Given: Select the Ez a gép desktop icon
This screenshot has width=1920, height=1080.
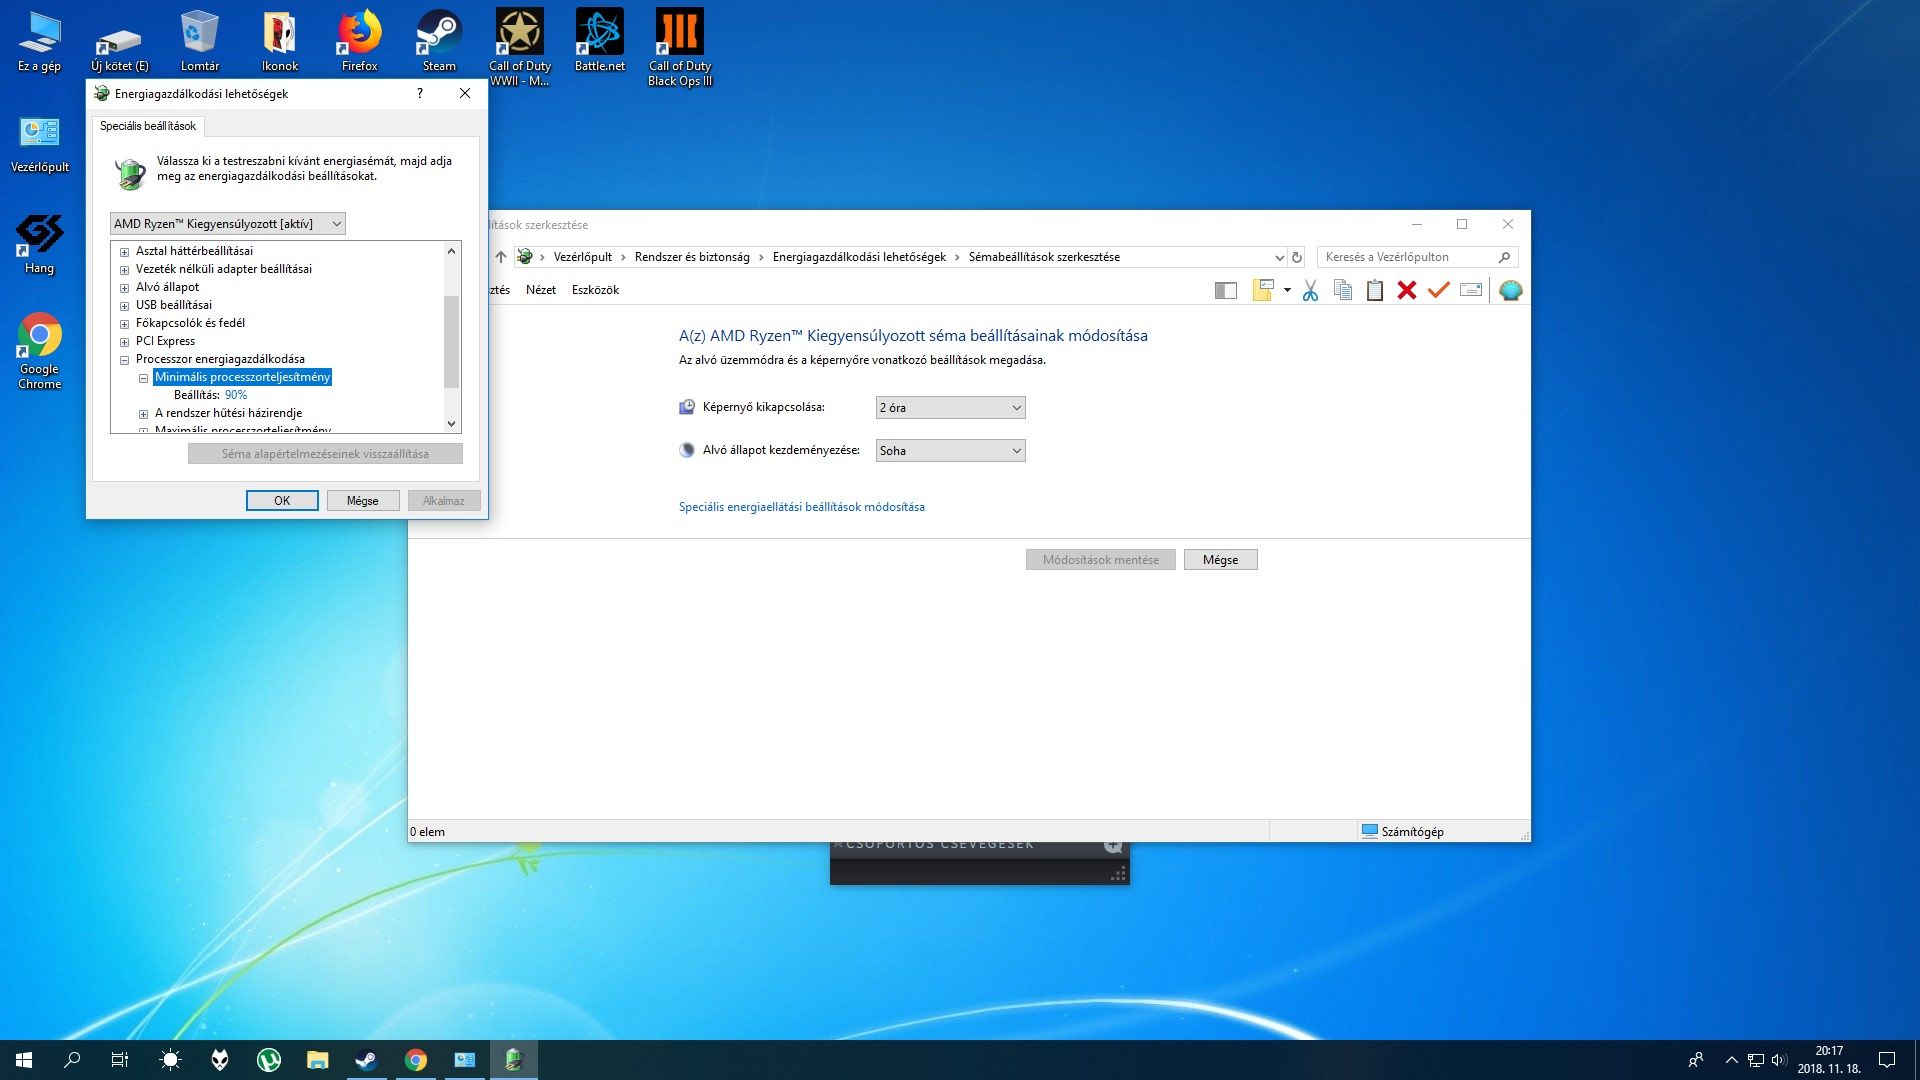Looking at the screenshot, I should (x=40, y=40).
